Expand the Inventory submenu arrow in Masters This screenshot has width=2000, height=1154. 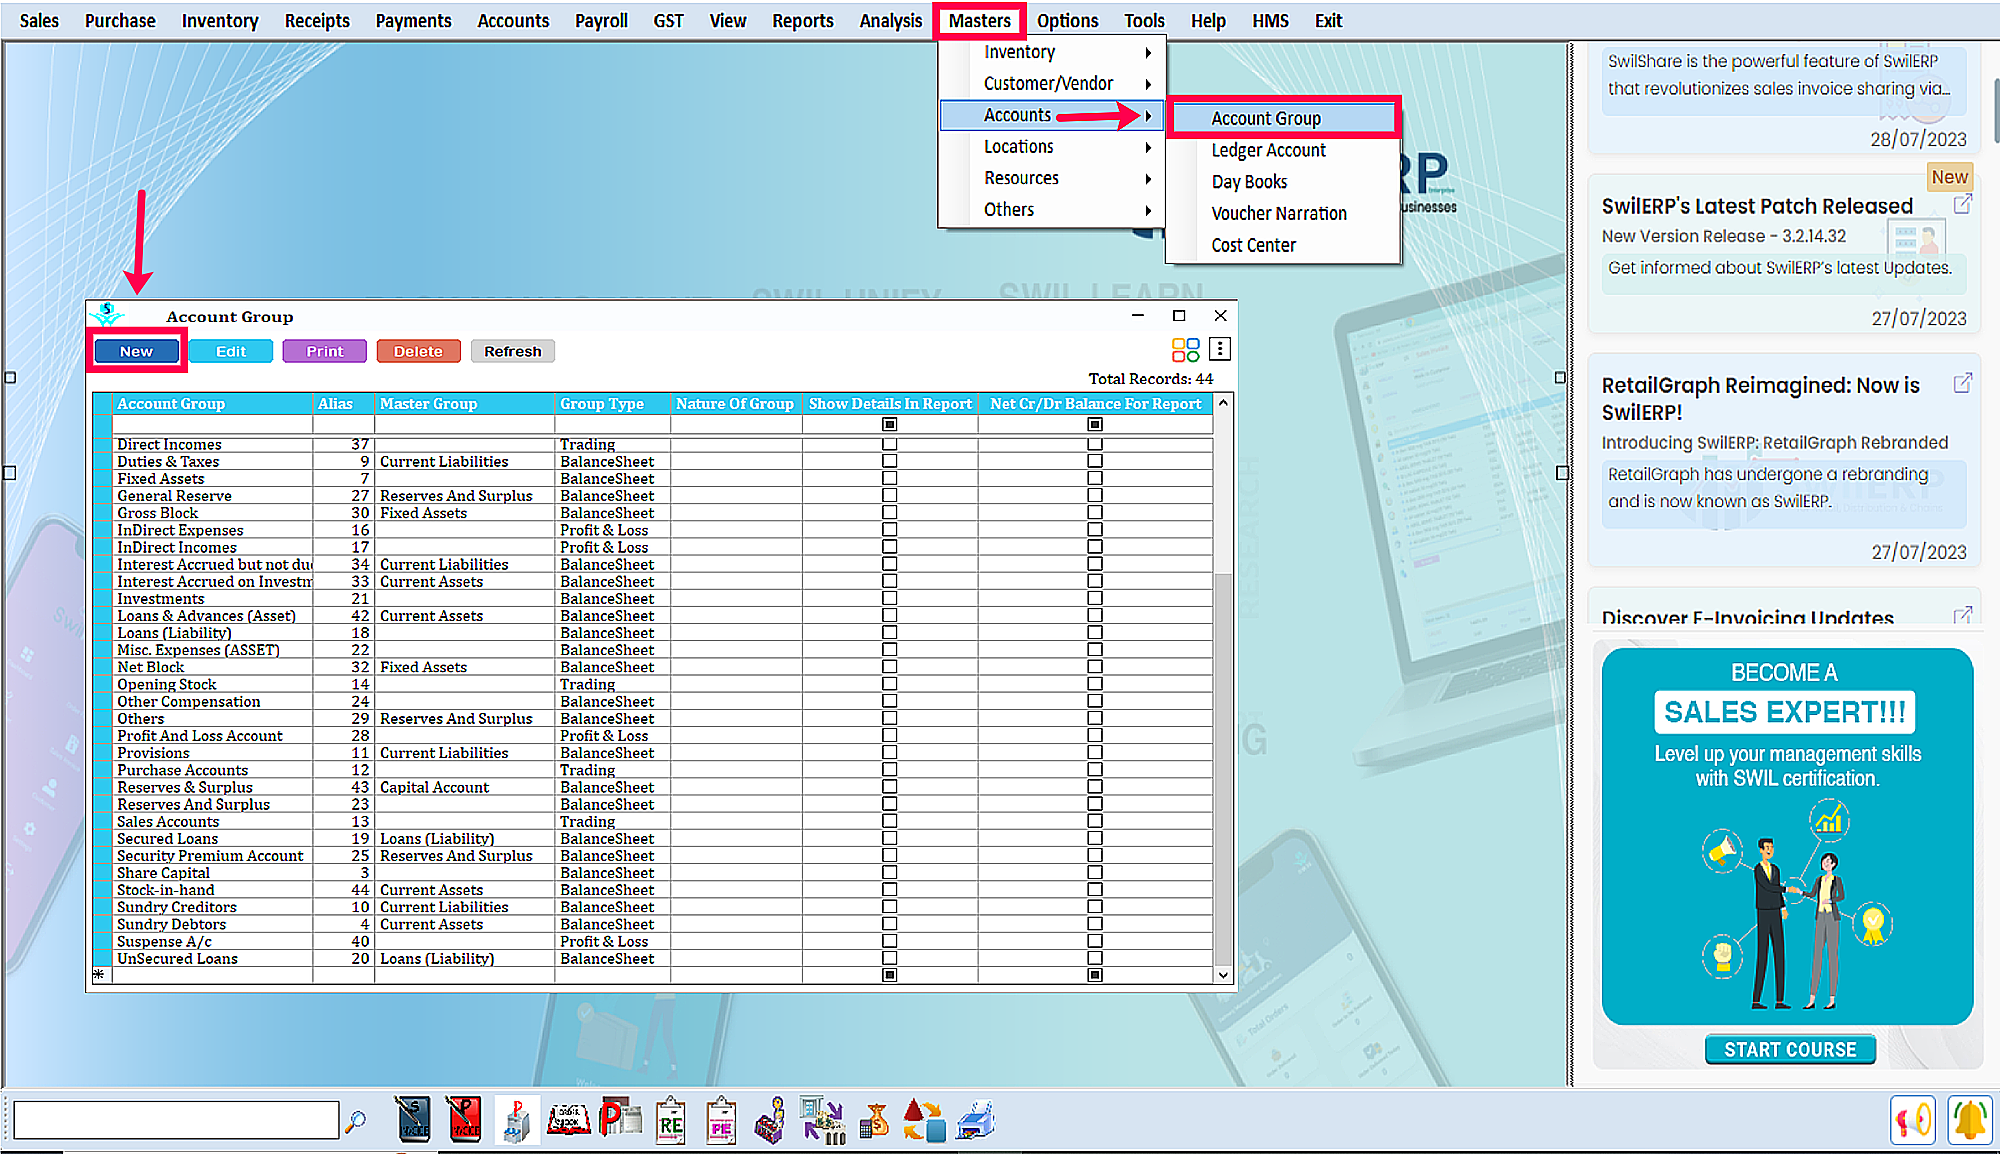pos(1148,52)
